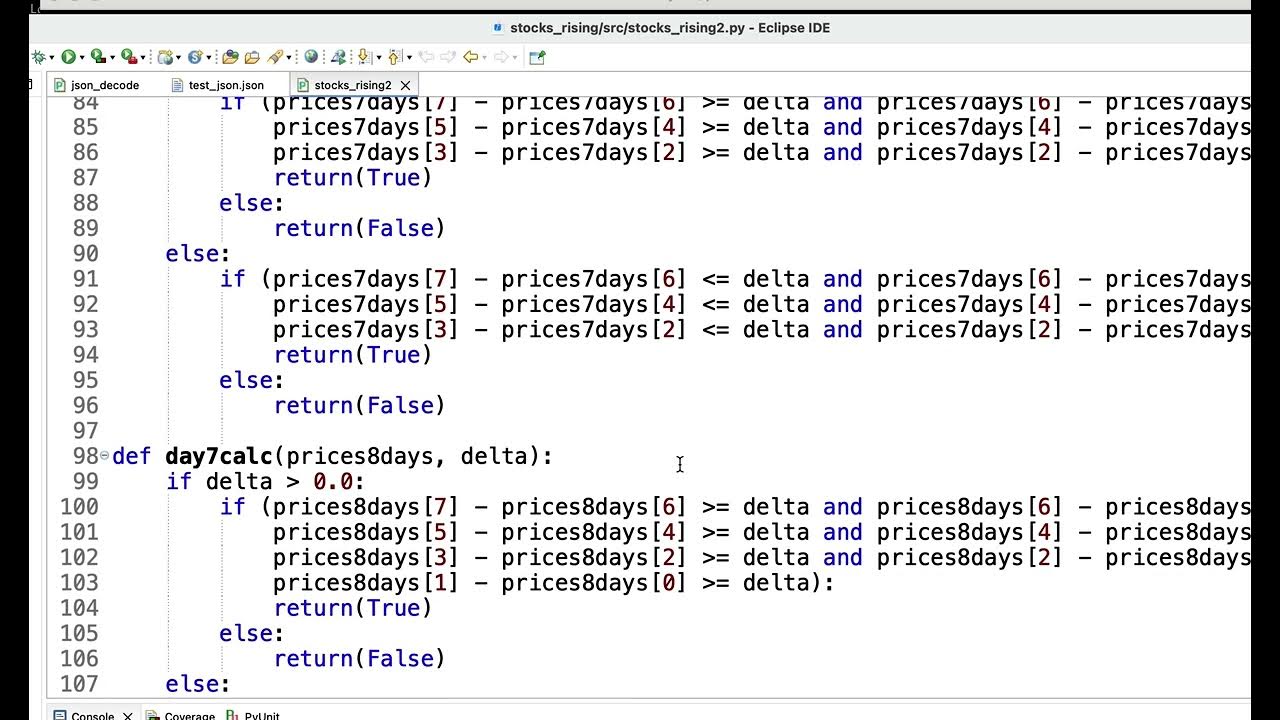This screenshot has height=720, width=1280.
Task: Switch to the json_decode editor tab
Action: pos(96,85)
